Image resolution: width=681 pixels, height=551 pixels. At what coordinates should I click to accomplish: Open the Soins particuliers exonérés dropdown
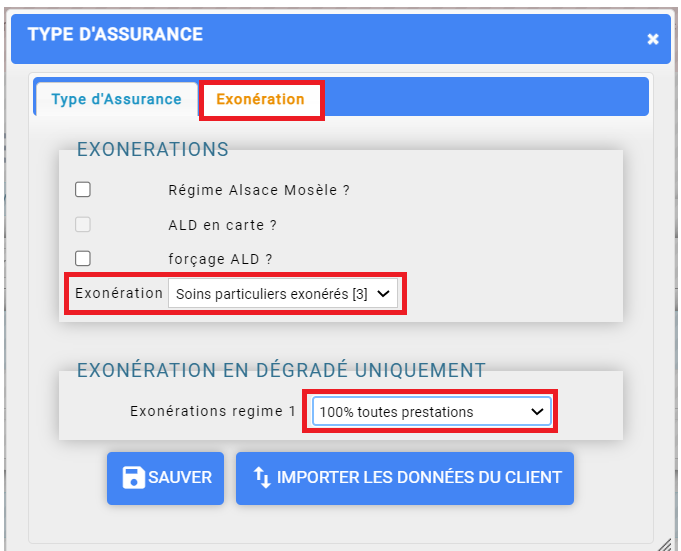pos(283,294)
